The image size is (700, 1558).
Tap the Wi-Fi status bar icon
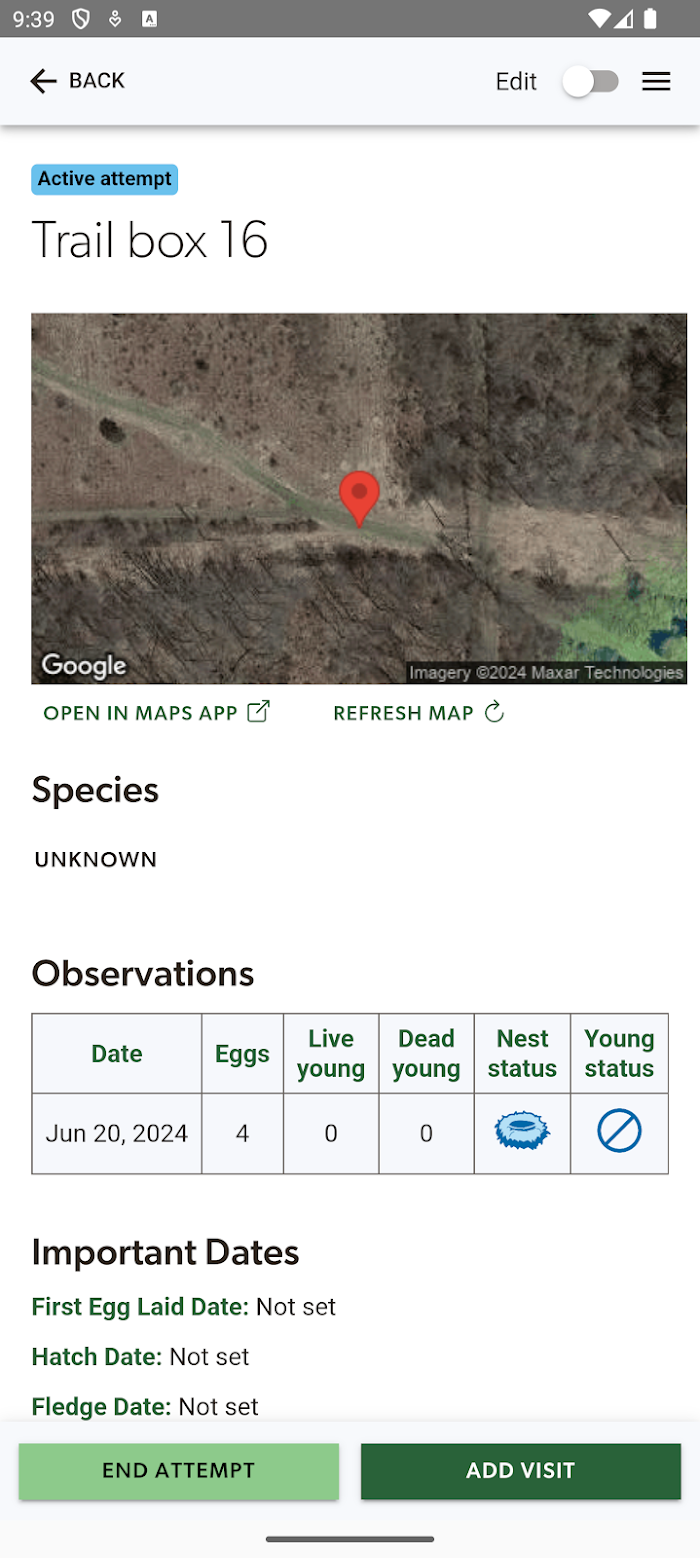pyautogui.click(x=599, y=18)
